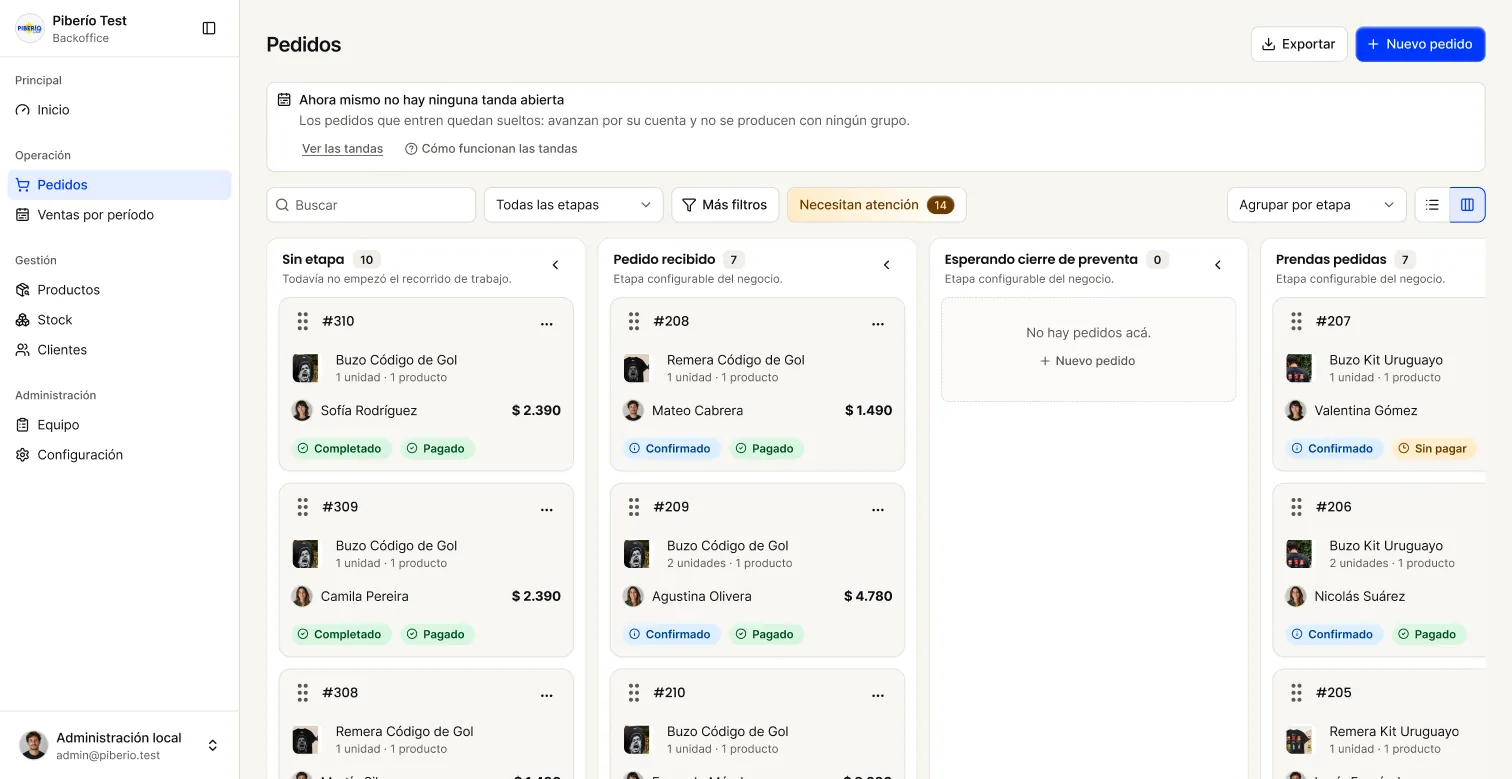Grab the drag handle on order #209
1512x779 pixels.
pyautogui.click(x=633, y=507)
